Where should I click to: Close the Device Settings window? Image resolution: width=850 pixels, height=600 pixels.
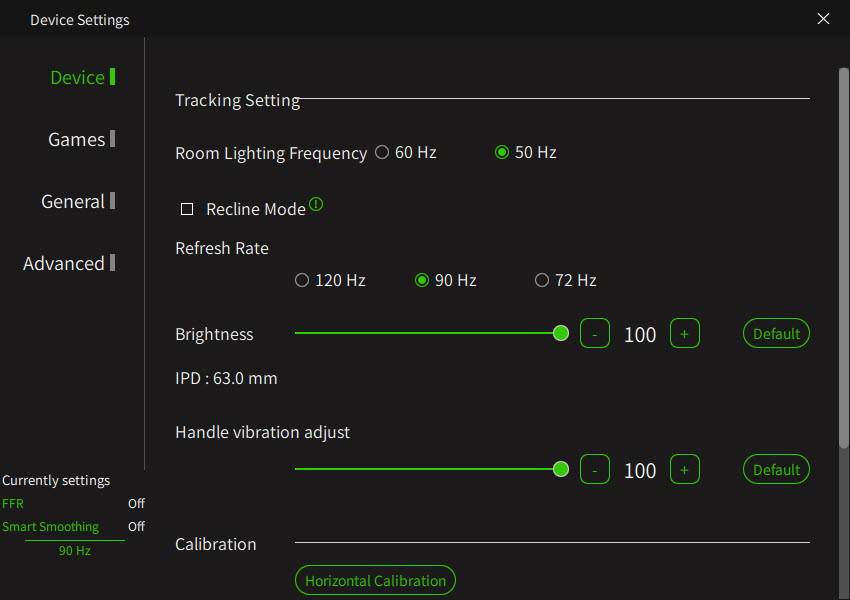click(823, 19)
